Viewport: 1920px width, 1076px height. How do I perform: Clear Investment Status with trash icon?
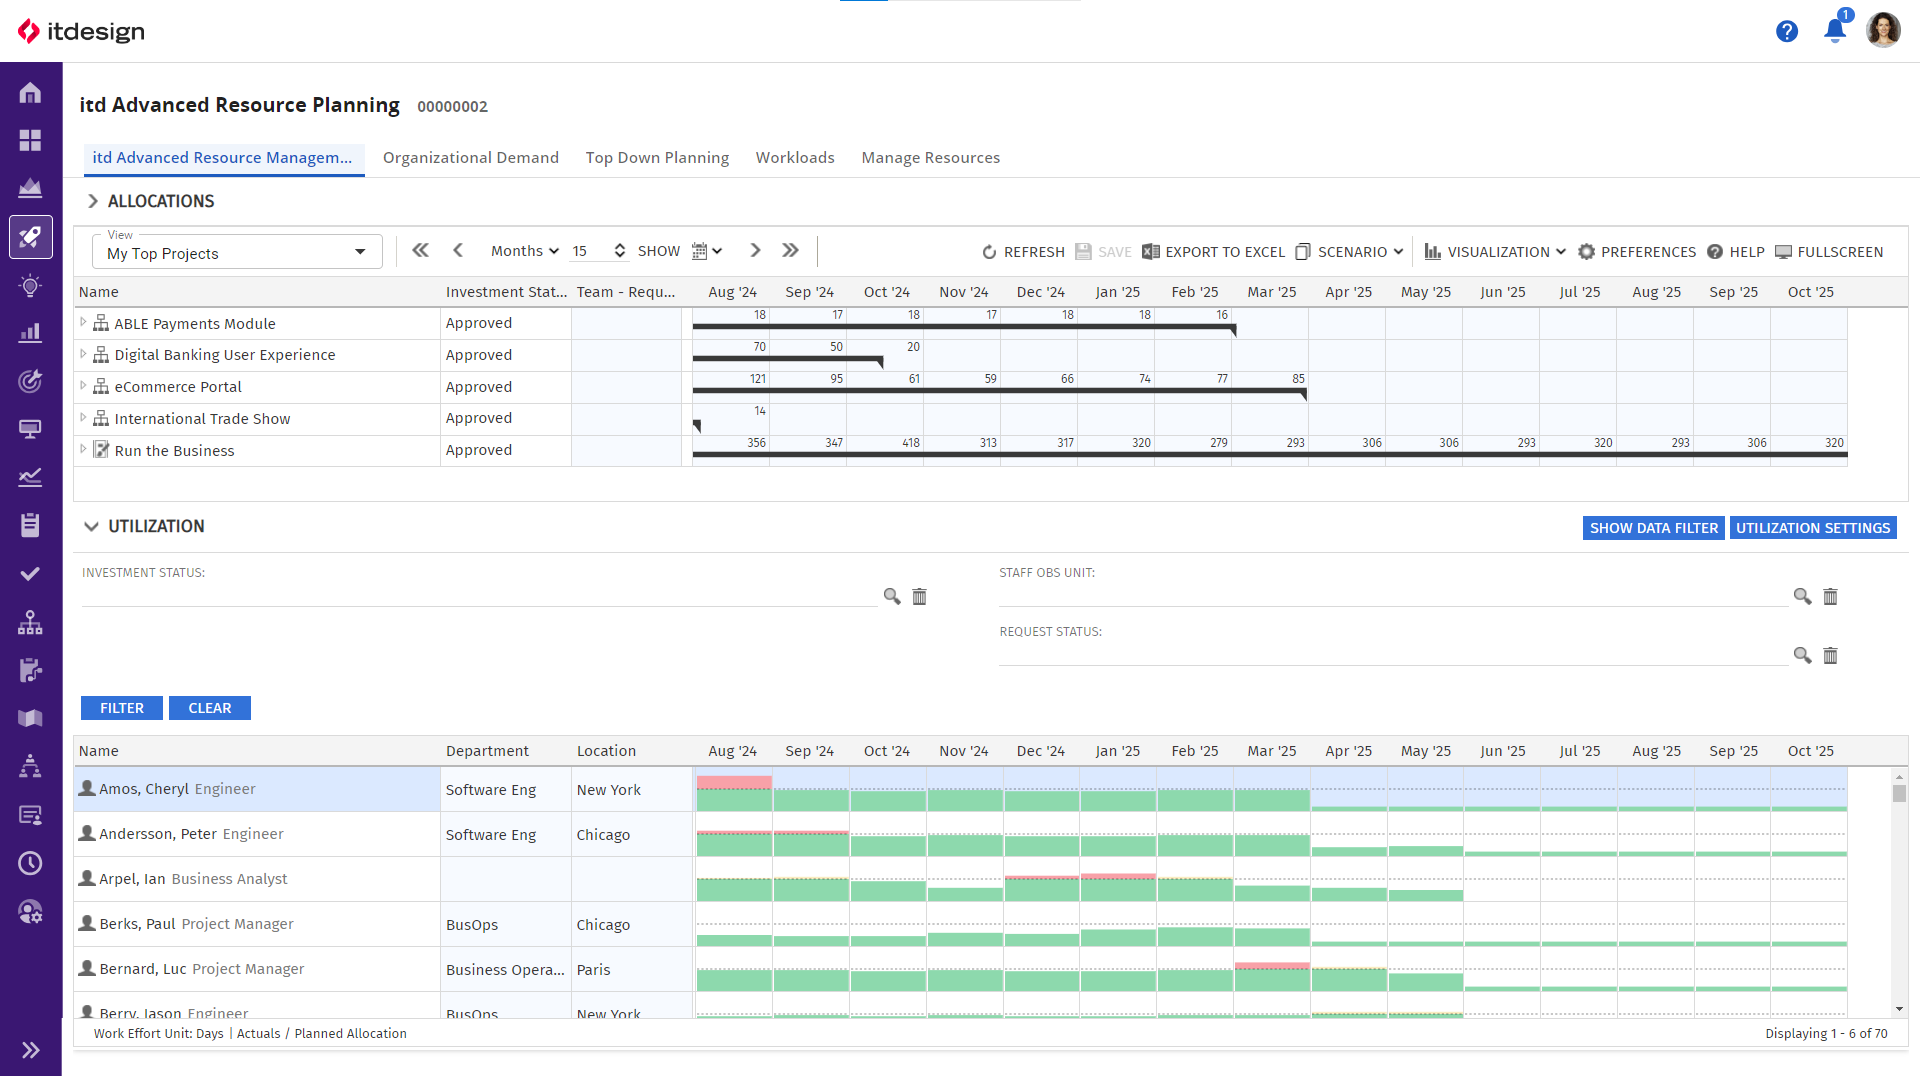pyautogui.click(x=920, y=597)
